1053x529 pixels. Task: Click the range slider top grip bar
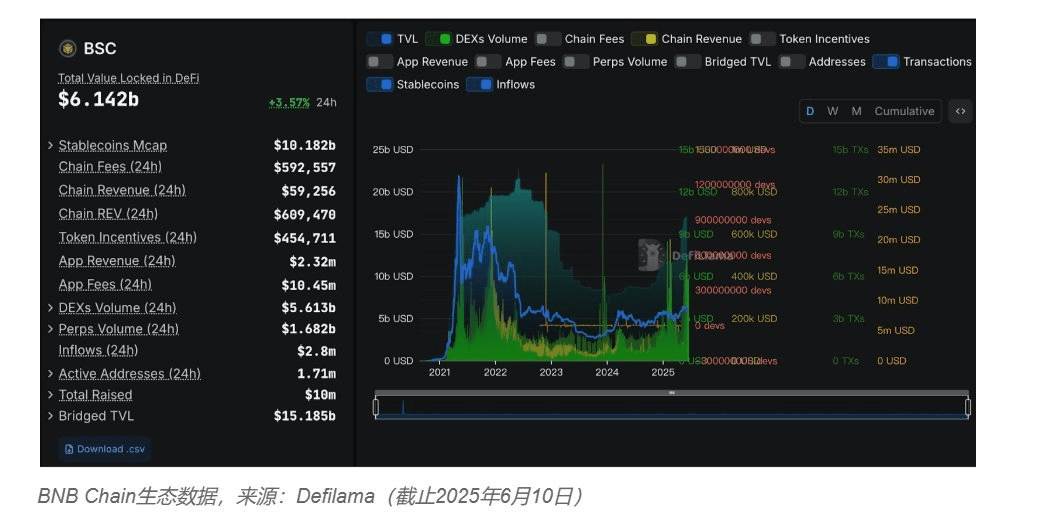pos(672,393)
